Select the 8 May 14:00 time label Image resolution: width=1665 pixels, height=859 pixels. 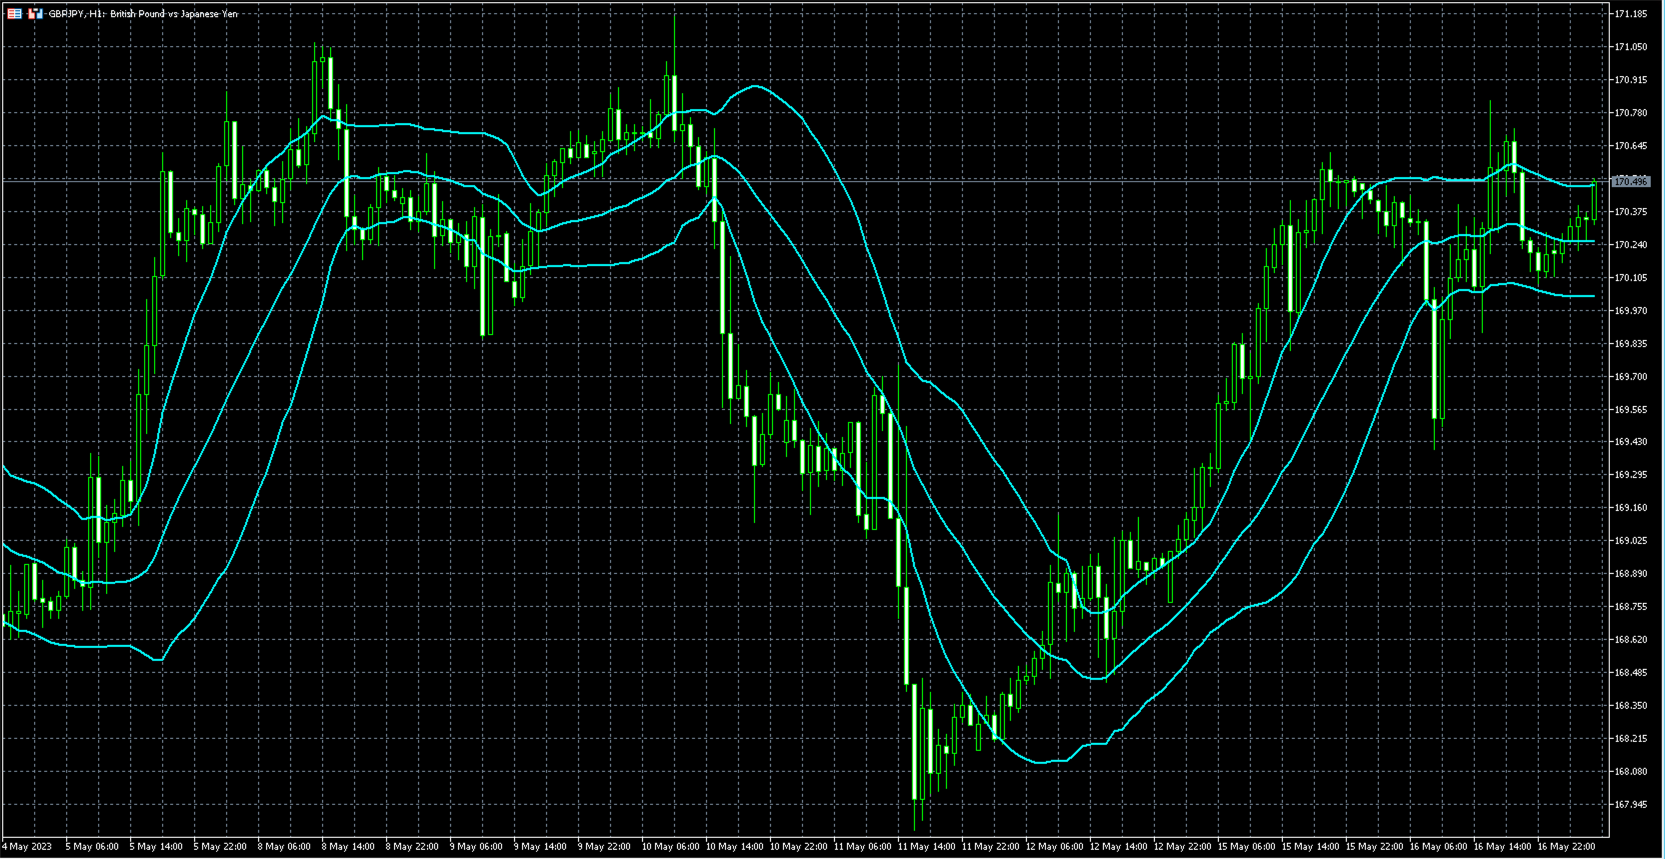(x=348, y=847)
